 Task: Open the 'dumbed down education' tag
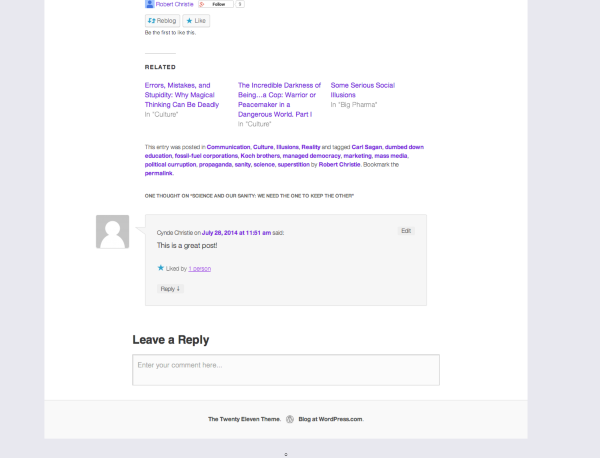[404, 147]
